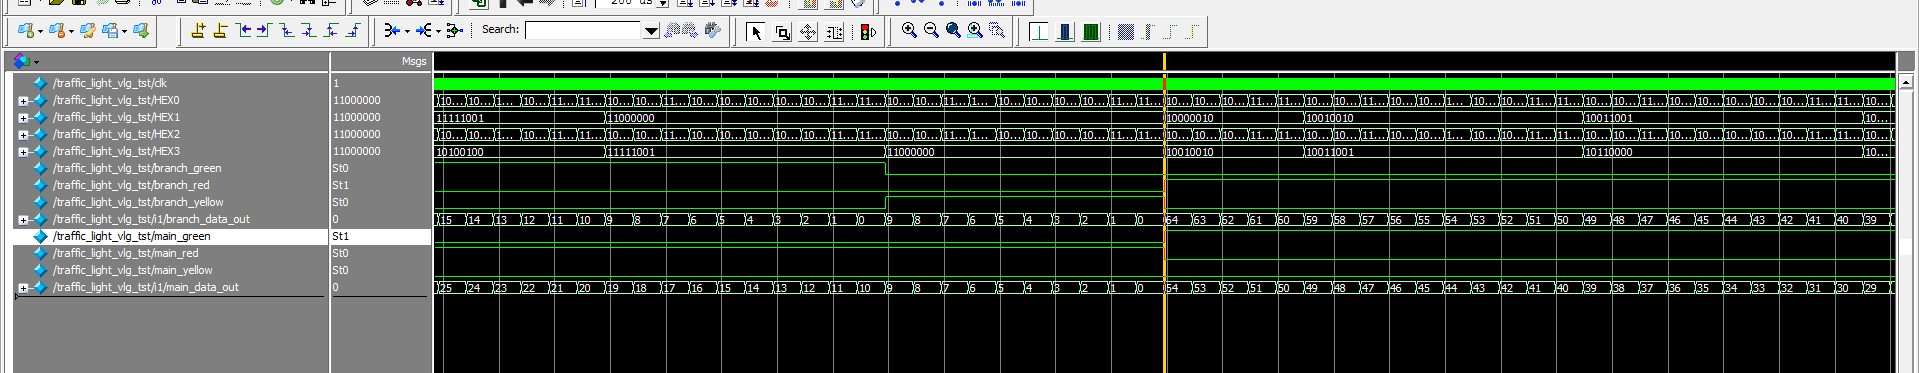Click the Edit wave pencil icon
The image size is (1919, 373).
tap(88, 31)
